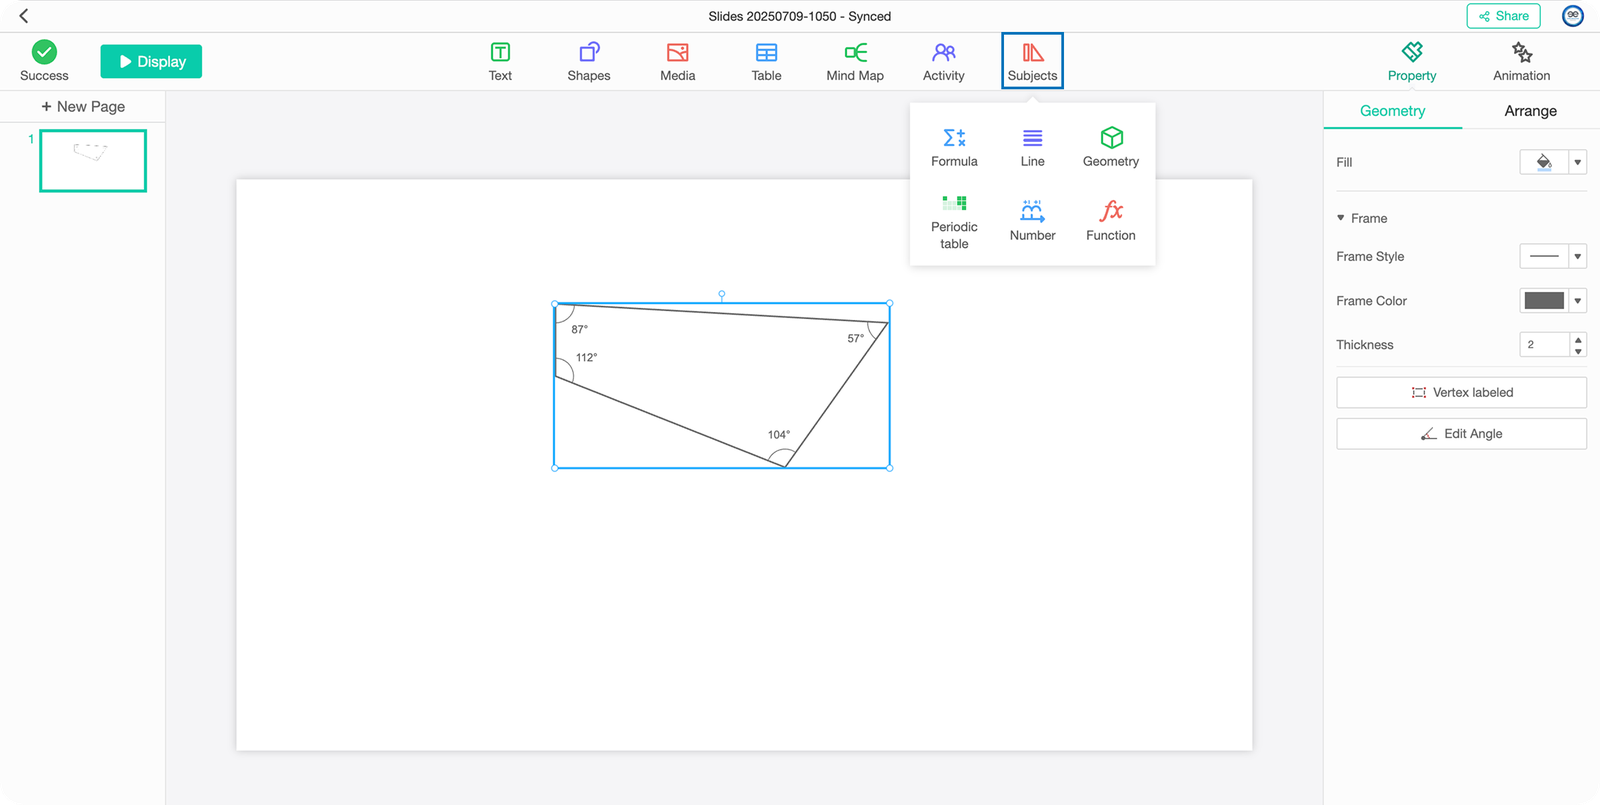The height and width of the screenshot is (805, 1600).
Task: Select the page 1 slide thumbnail
Action: pyautogui.click(x=93, y=160)
